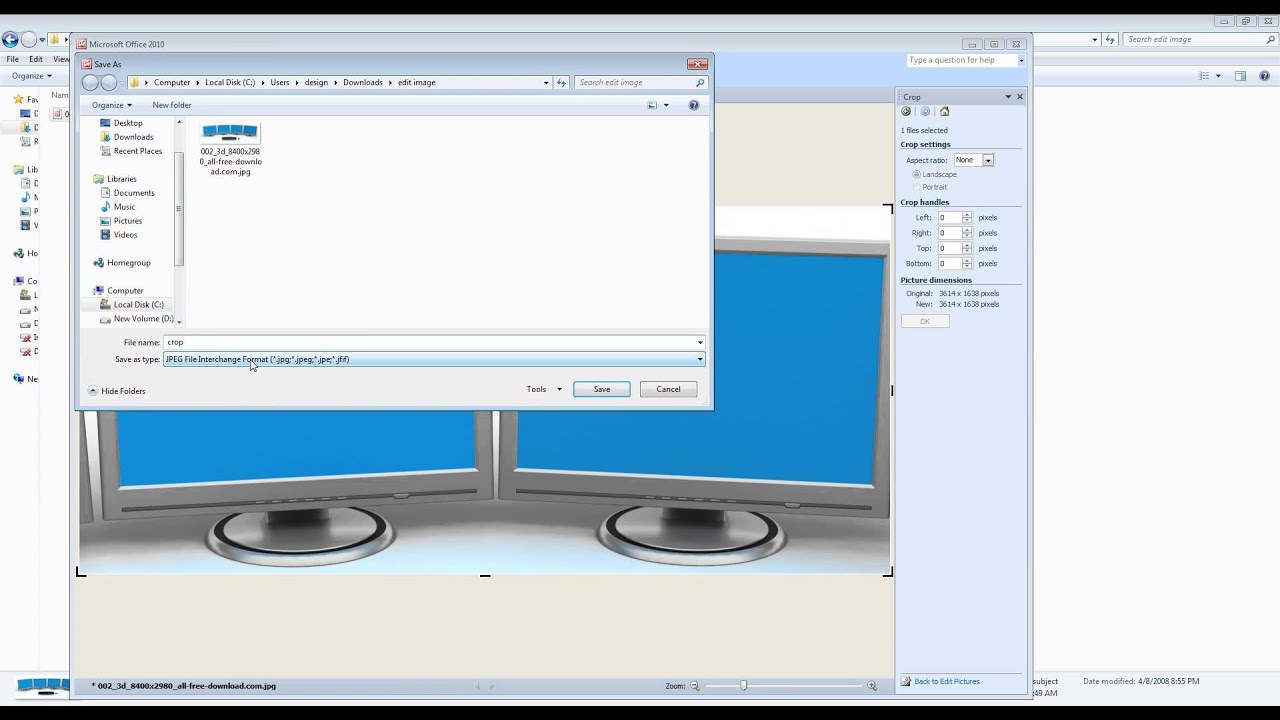Expand the address bar path dropdown

tap(546, 83)
